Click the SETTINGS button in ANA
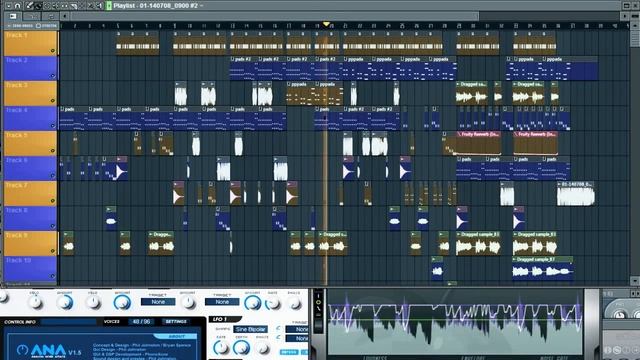The height and width of the screenshot is (360, 640). (176, 322)
